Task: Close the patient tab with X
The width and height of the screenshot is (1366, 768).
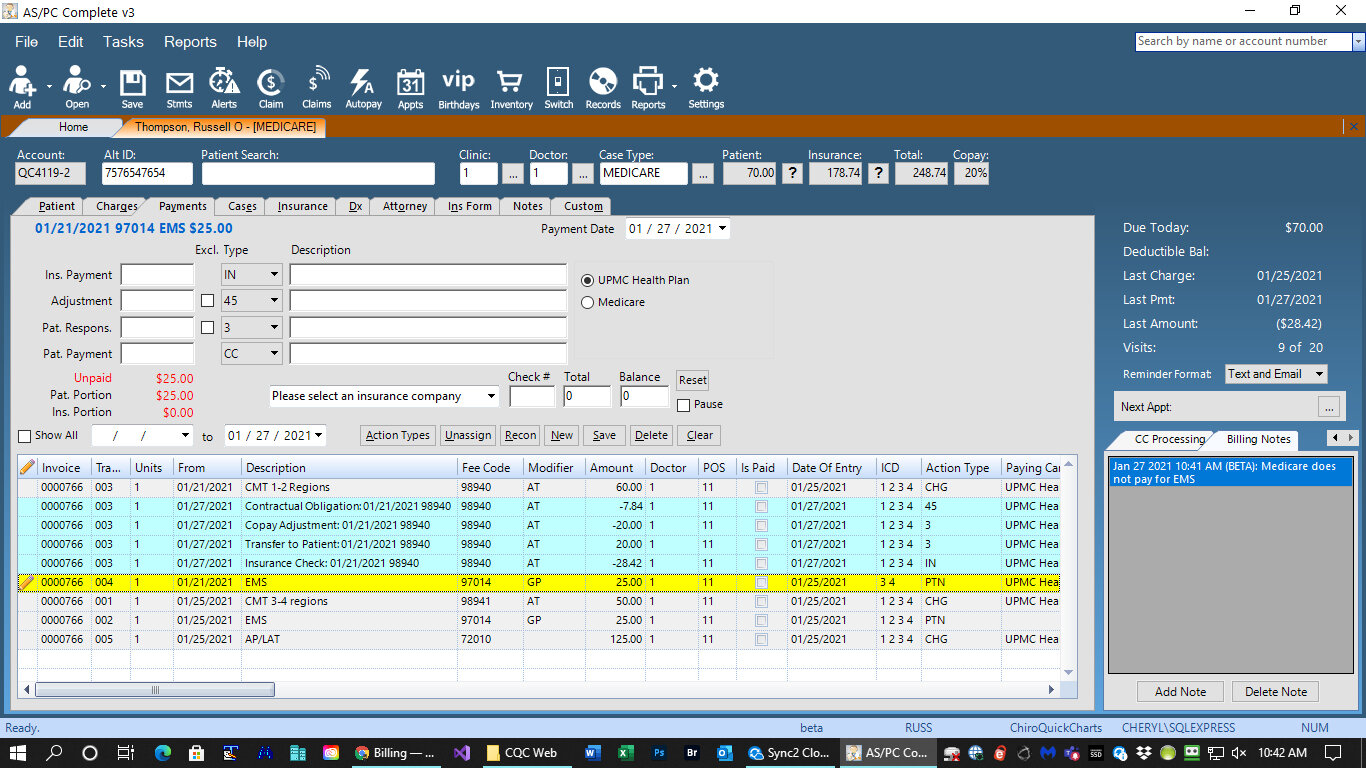Action: point(1354,127)
